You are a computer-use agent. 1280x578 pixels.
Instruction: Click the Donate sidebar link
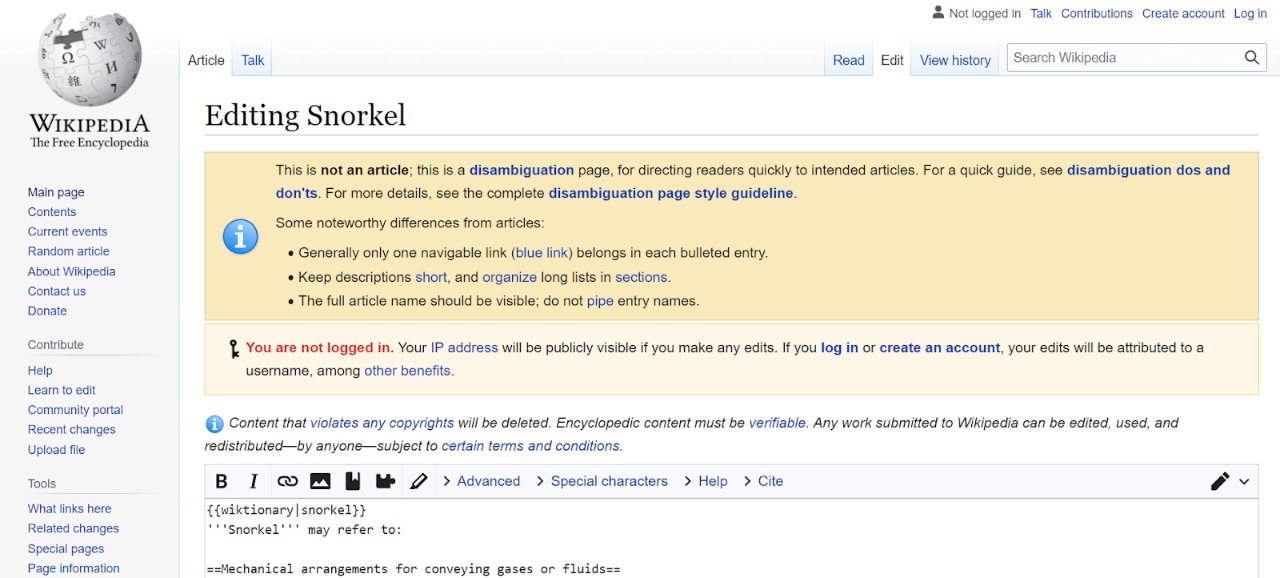(x=47, y=311)
